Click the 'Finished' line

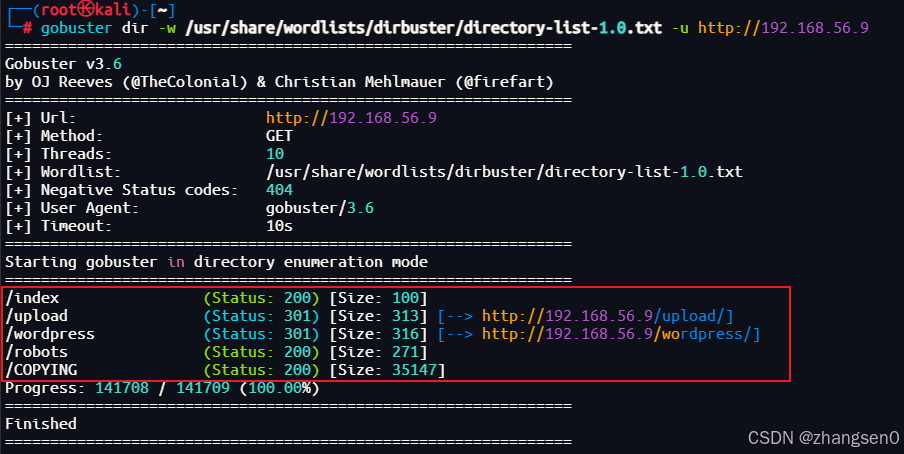41,424
